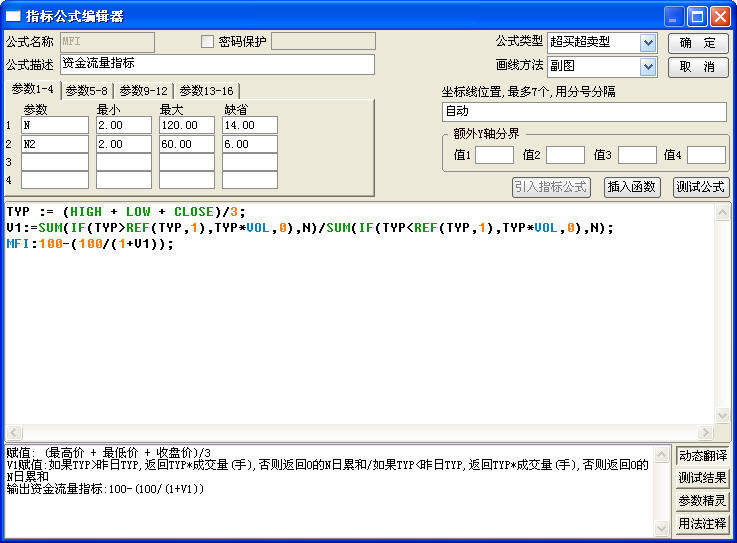Viewport: 737px width, 543px height.
Task: Click the 取消 button
Action: click(698, 67)
